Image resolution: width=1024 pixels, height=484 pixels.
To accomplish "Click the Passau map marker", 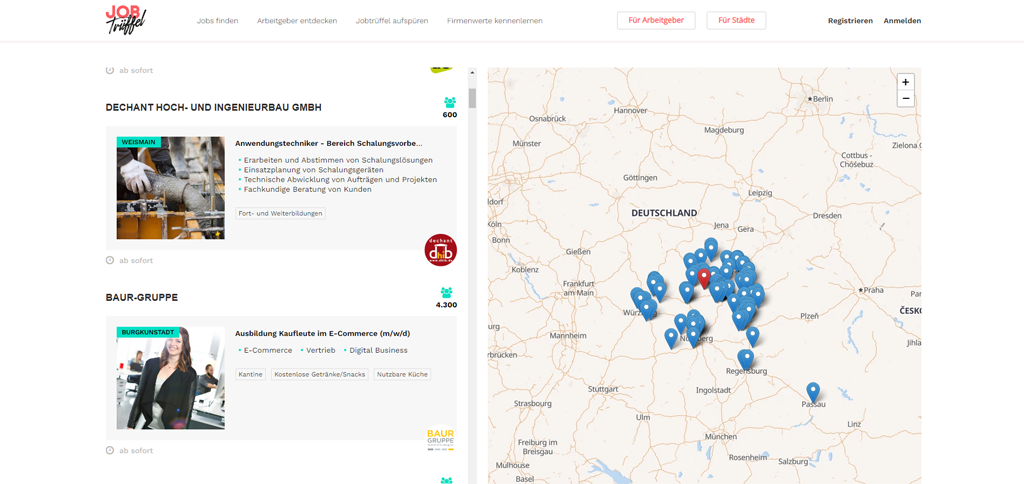I will 813,391.
